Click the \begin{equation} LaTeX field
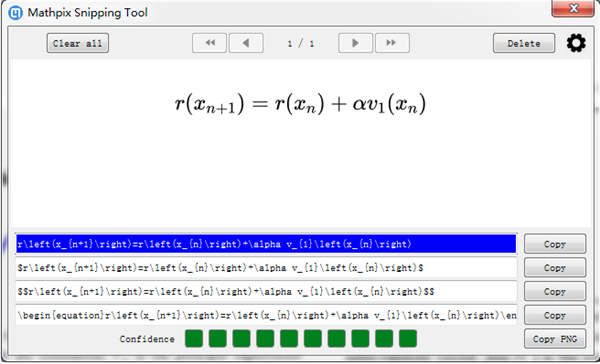 pos(266,315)
